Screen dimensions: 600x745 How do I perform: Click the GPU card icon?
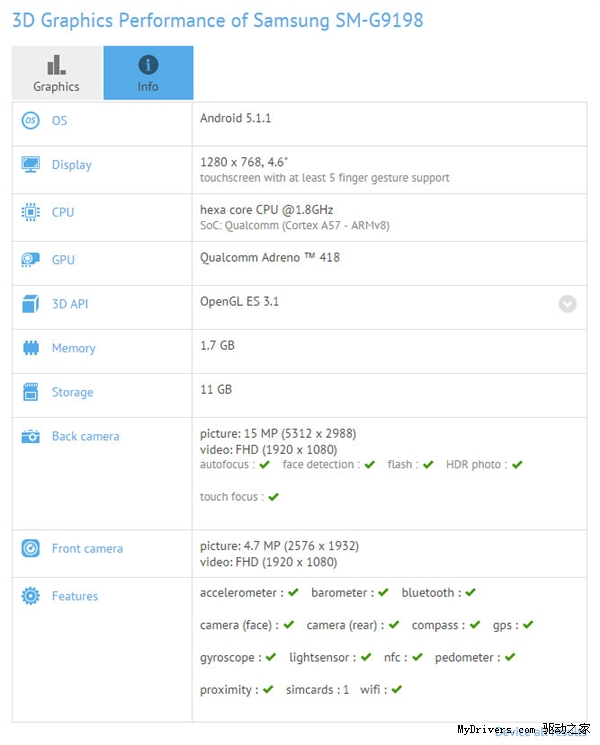pos(30,259)
